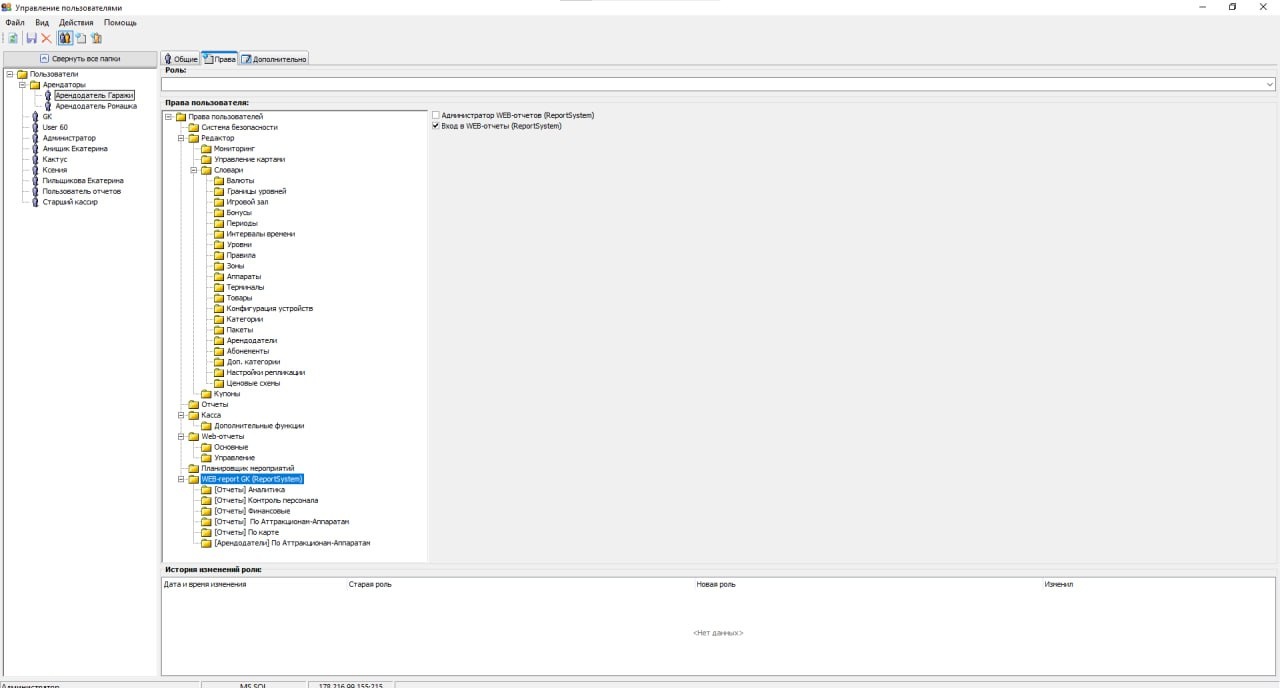Collapse the Касса node
This screenshot has height=688, width=1280.
point(181,415)
